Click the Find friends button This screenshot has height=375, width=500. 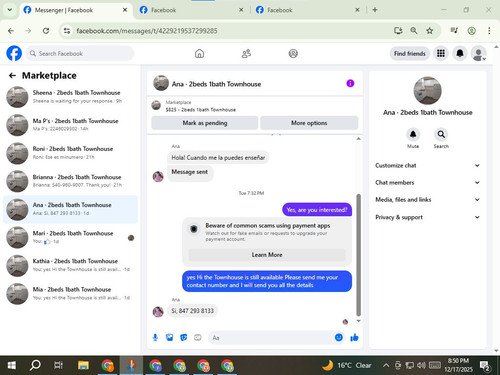[x=410, y=53]
